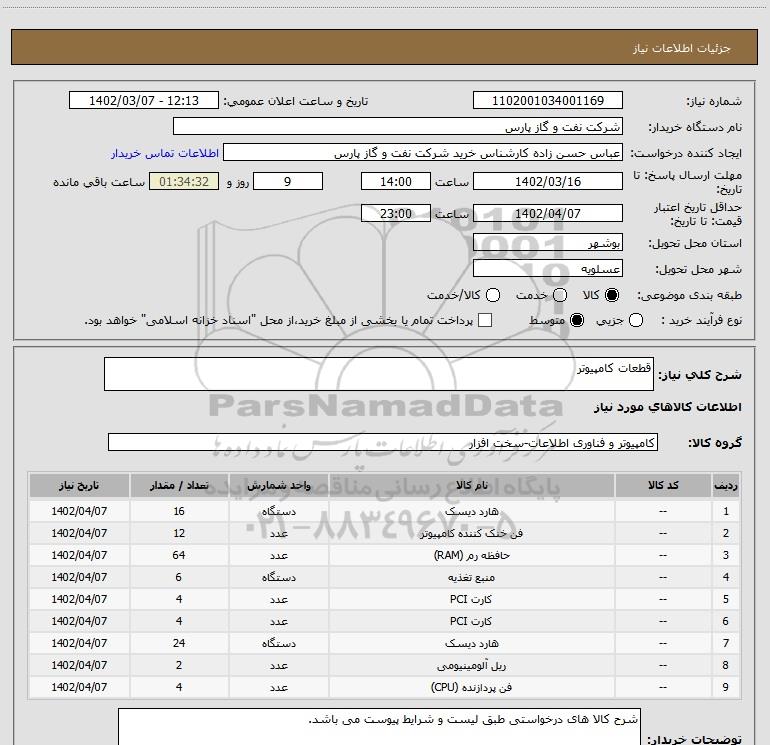Select the منبع تغذیه row

point(385,577)
